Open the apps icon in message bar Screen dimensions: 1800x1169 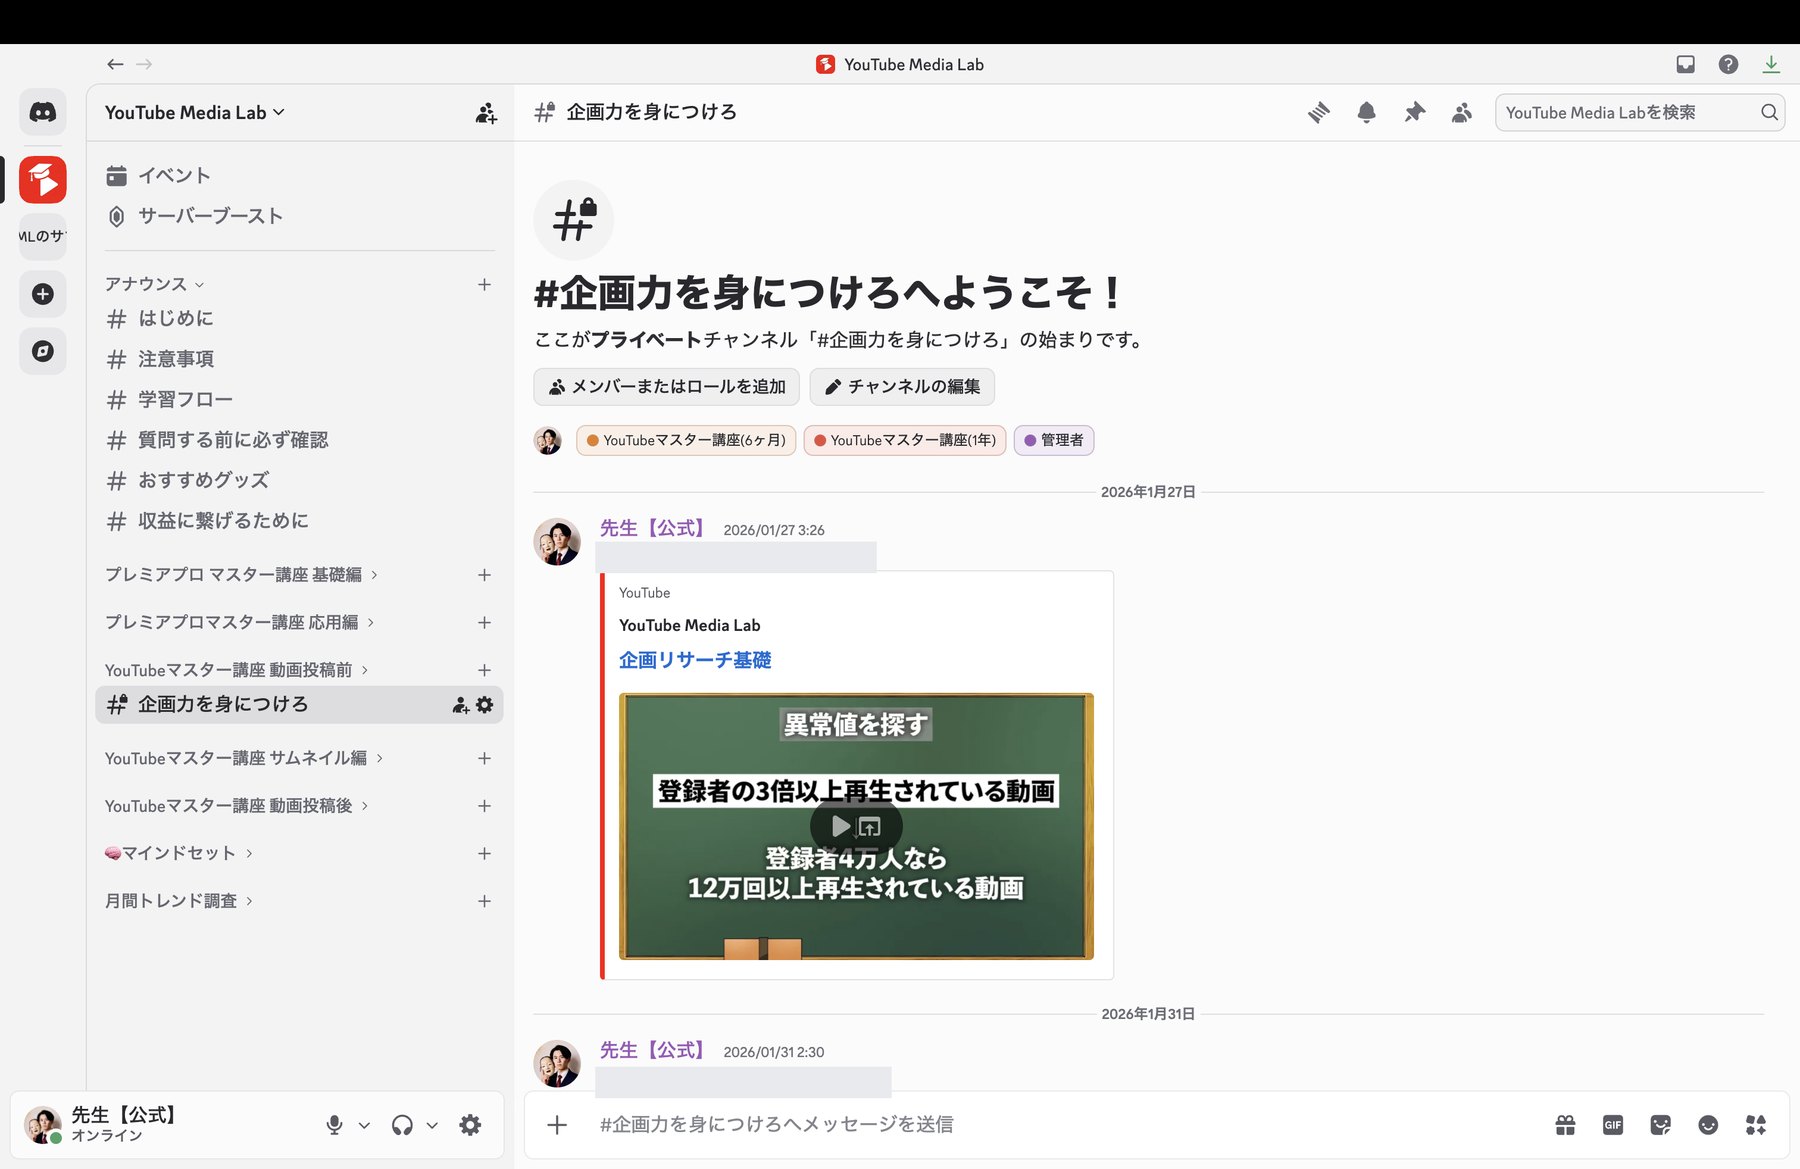pyautogui.click(x=1756, y=1125)
